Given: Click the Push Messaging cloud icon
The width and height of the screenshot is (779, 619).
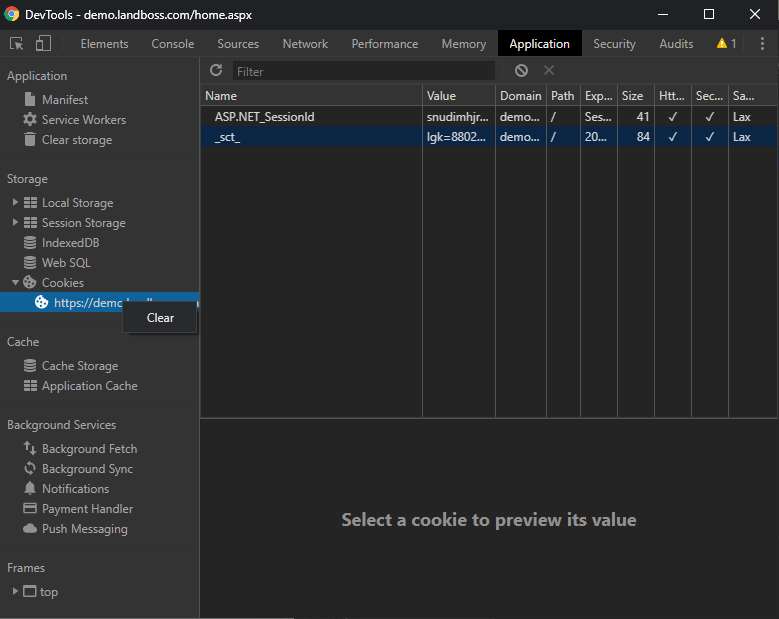Looking at the screenshot, I should (x=30, y=529).
